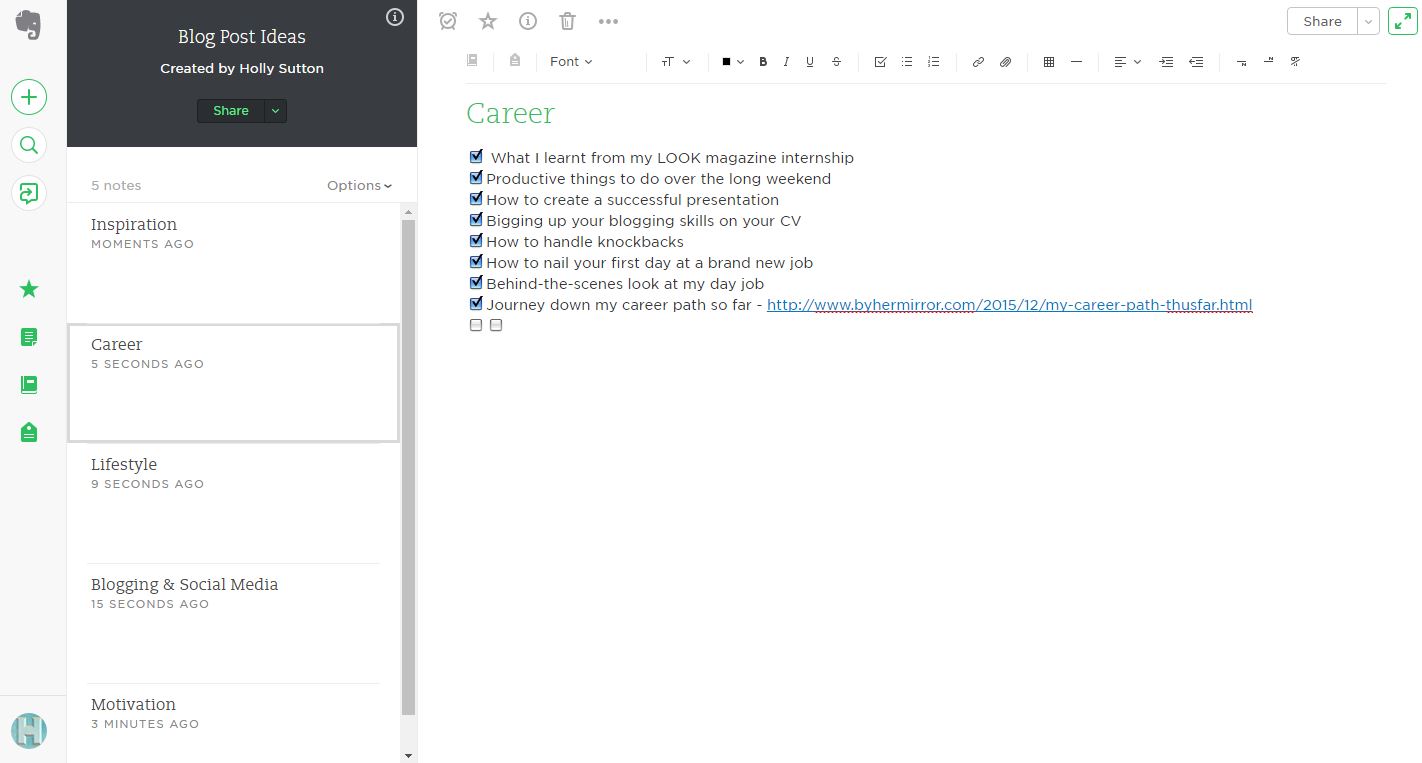Apply superscript formatting

[x=1268, y=62]
